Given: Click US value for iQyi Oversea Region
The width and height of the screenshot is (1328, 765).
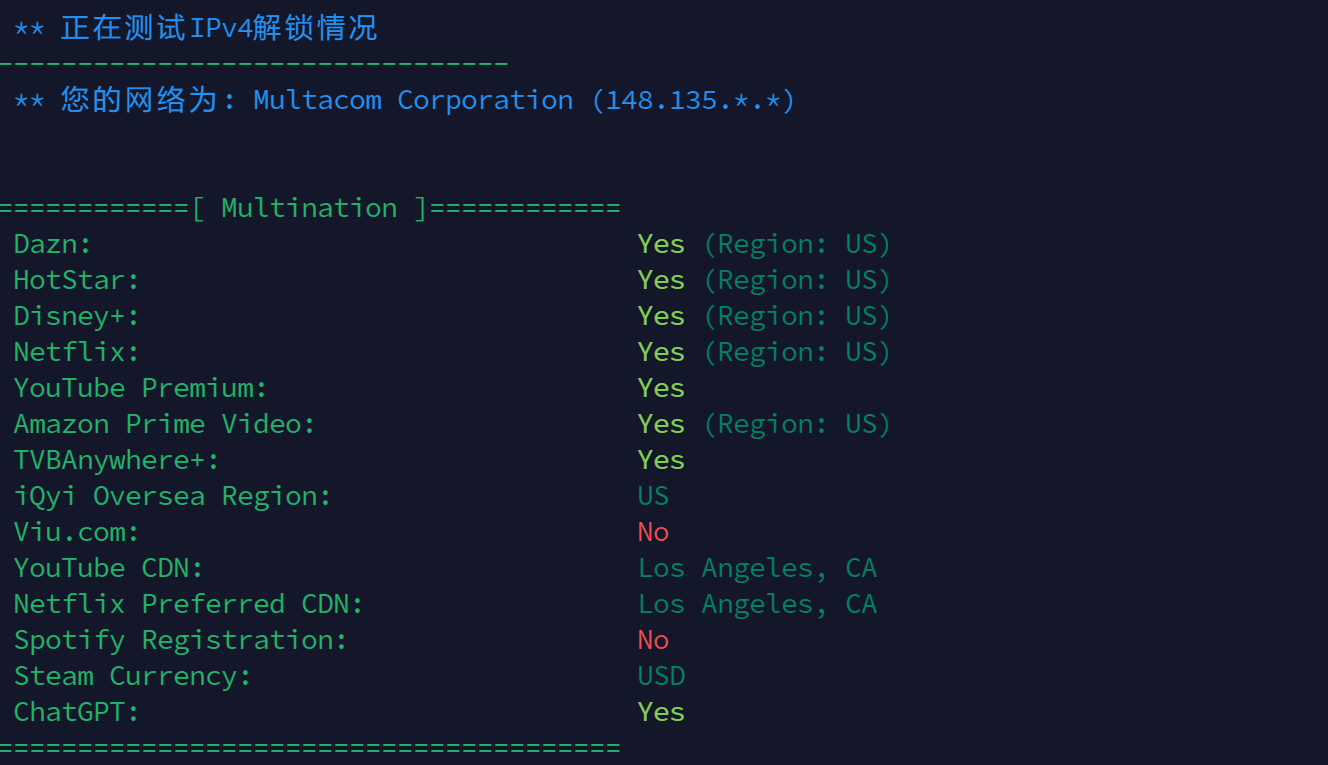Looking at the screenshot, I should pyautogui.click(x=653, y=496).
